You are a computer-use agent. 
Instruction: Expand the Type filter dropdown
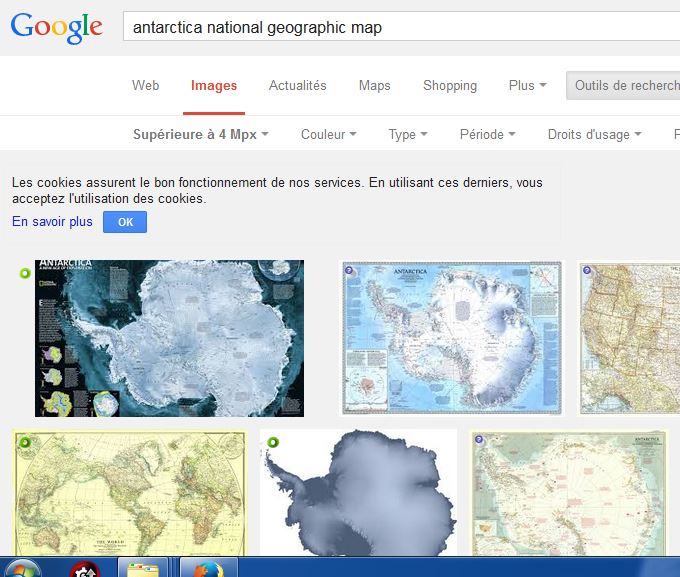[x=408, y=134]
